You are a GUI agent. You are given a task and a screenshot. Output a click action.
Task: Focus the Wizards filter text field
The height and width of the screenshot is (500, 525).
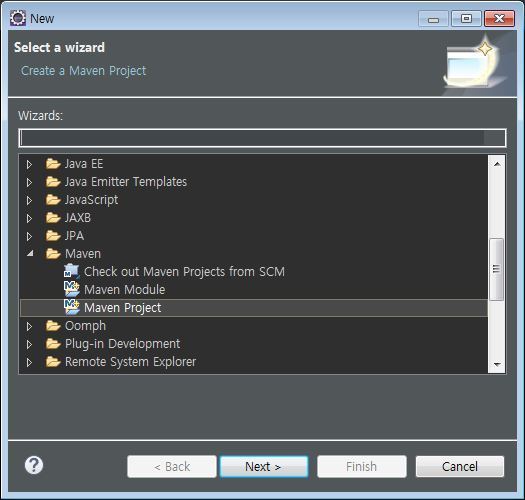[262, 138]
